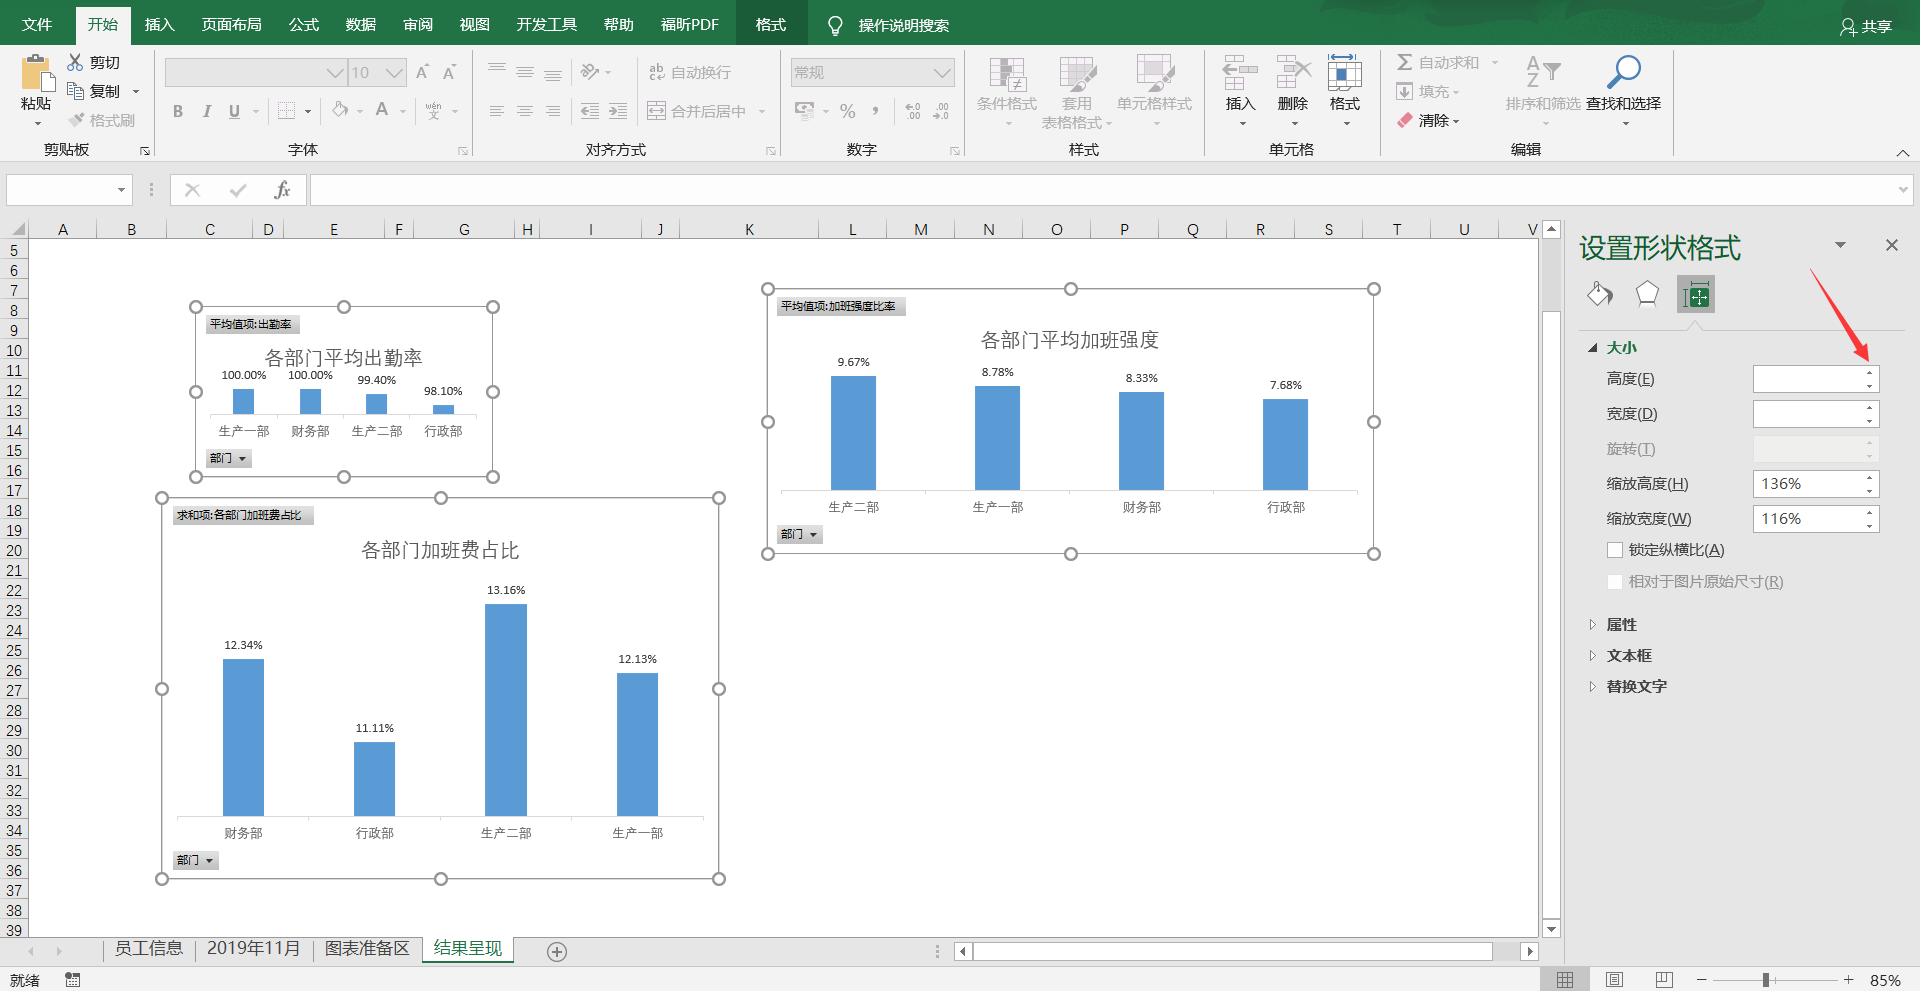Click the AutoSum sigma icon
Viewport: 1920px width, 991px height.
1405,62
